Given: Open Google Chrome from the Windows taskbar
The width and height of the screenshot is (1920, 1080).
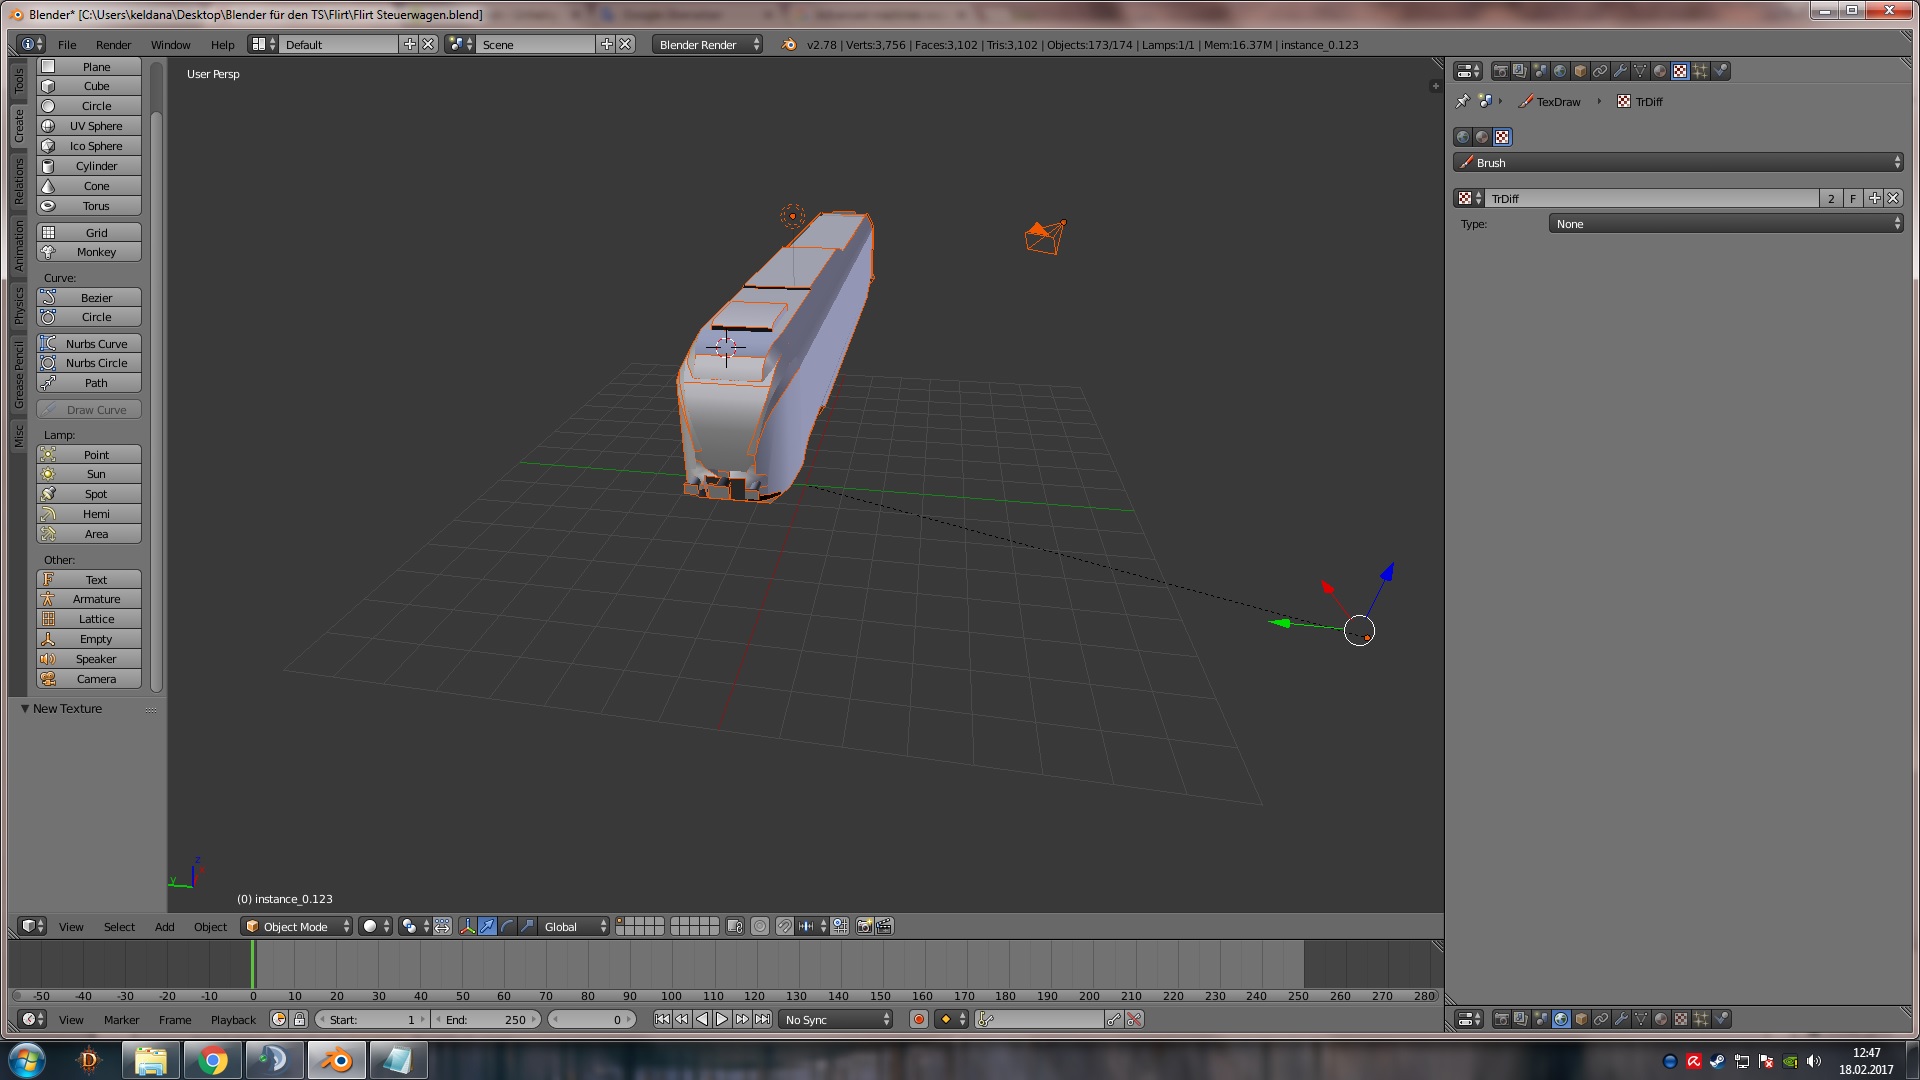Looking at the screenshot, I should (x=212, y=1060).
